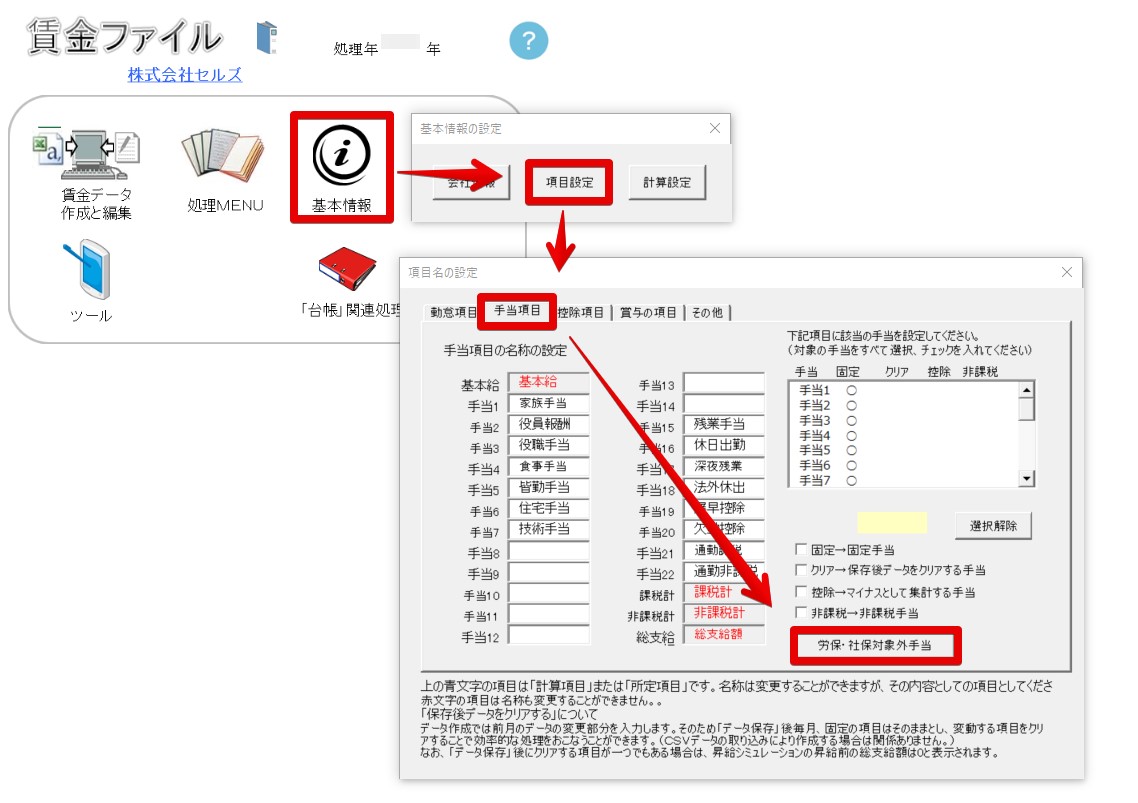The image size is (1138, 803).
Task: Open the ツール phone icon
Action: (90, 270)
